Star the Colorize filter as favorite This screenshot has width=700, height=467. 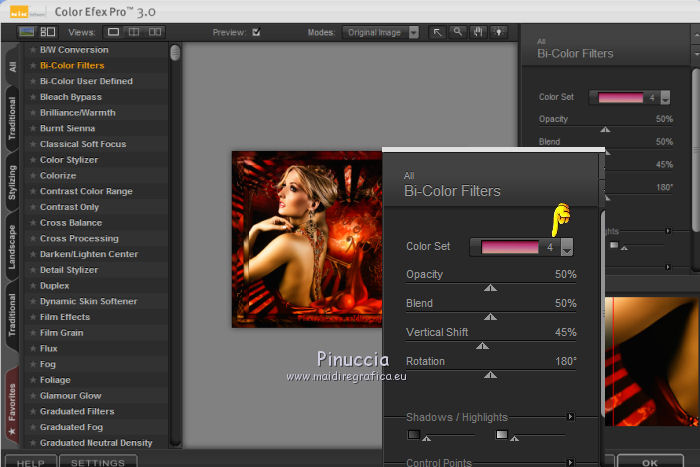click(x=33, y=176)
